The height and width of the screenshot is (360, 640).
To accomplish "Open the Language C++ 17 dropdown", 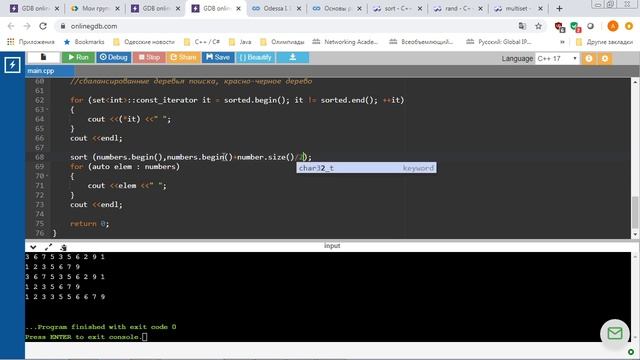I will click(x=557, y=58).
